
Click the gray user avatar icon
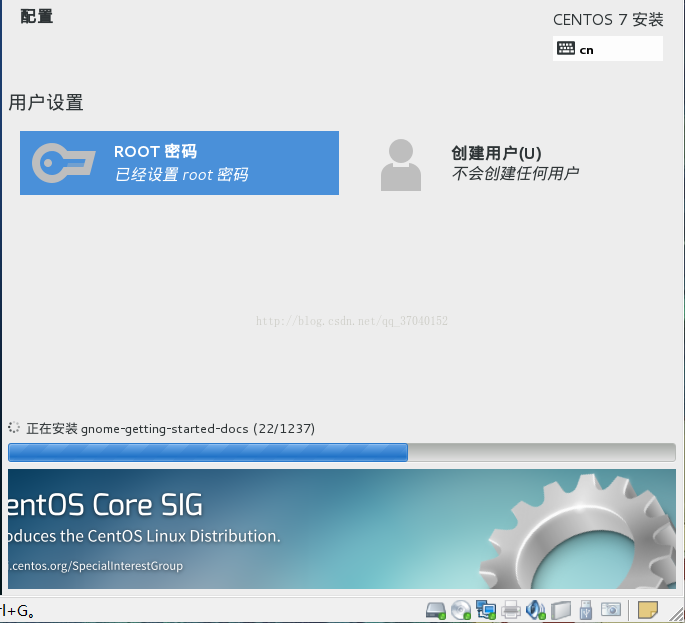(x=401, y=165)
